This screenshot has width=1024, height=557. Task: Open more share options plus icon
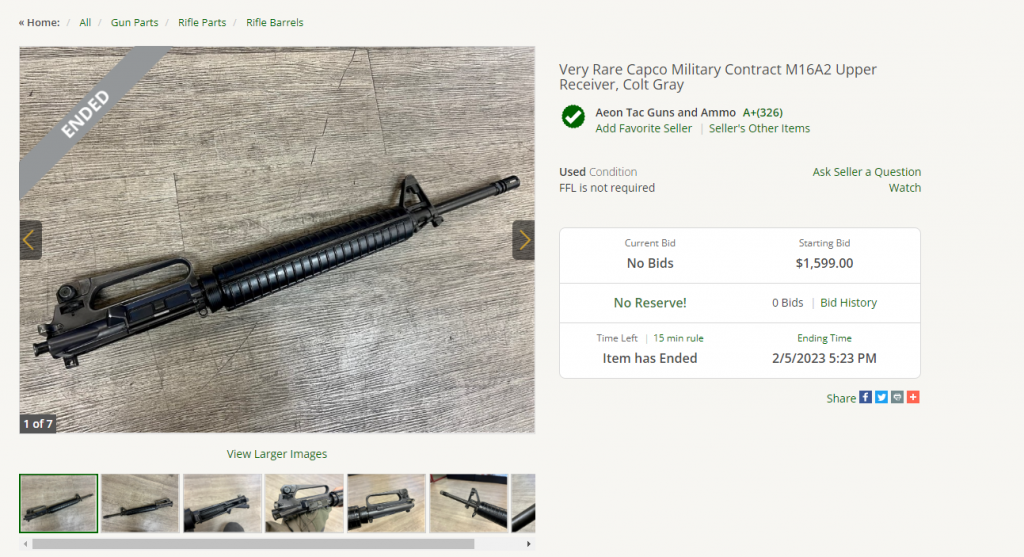tap(913, 397)
